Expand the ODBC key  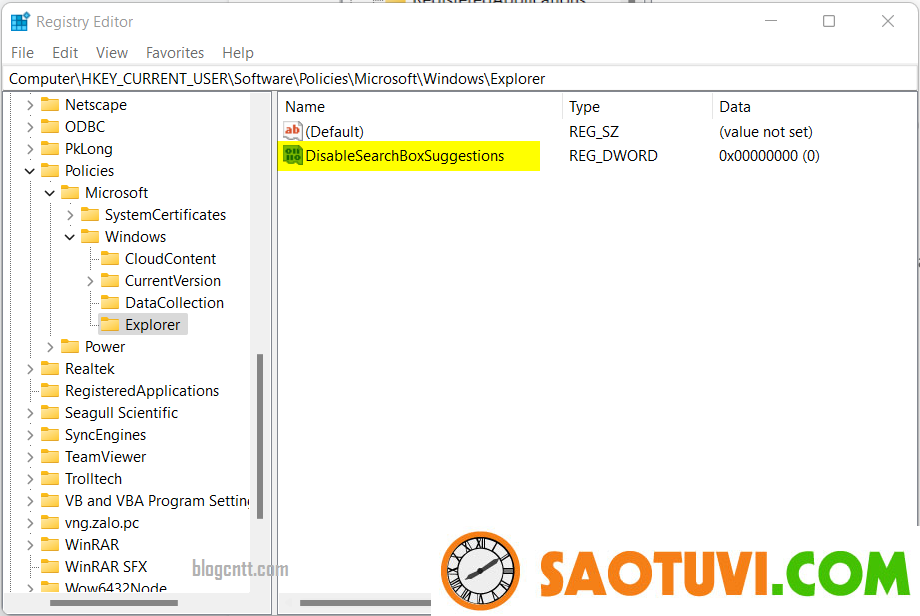point(30,127)
